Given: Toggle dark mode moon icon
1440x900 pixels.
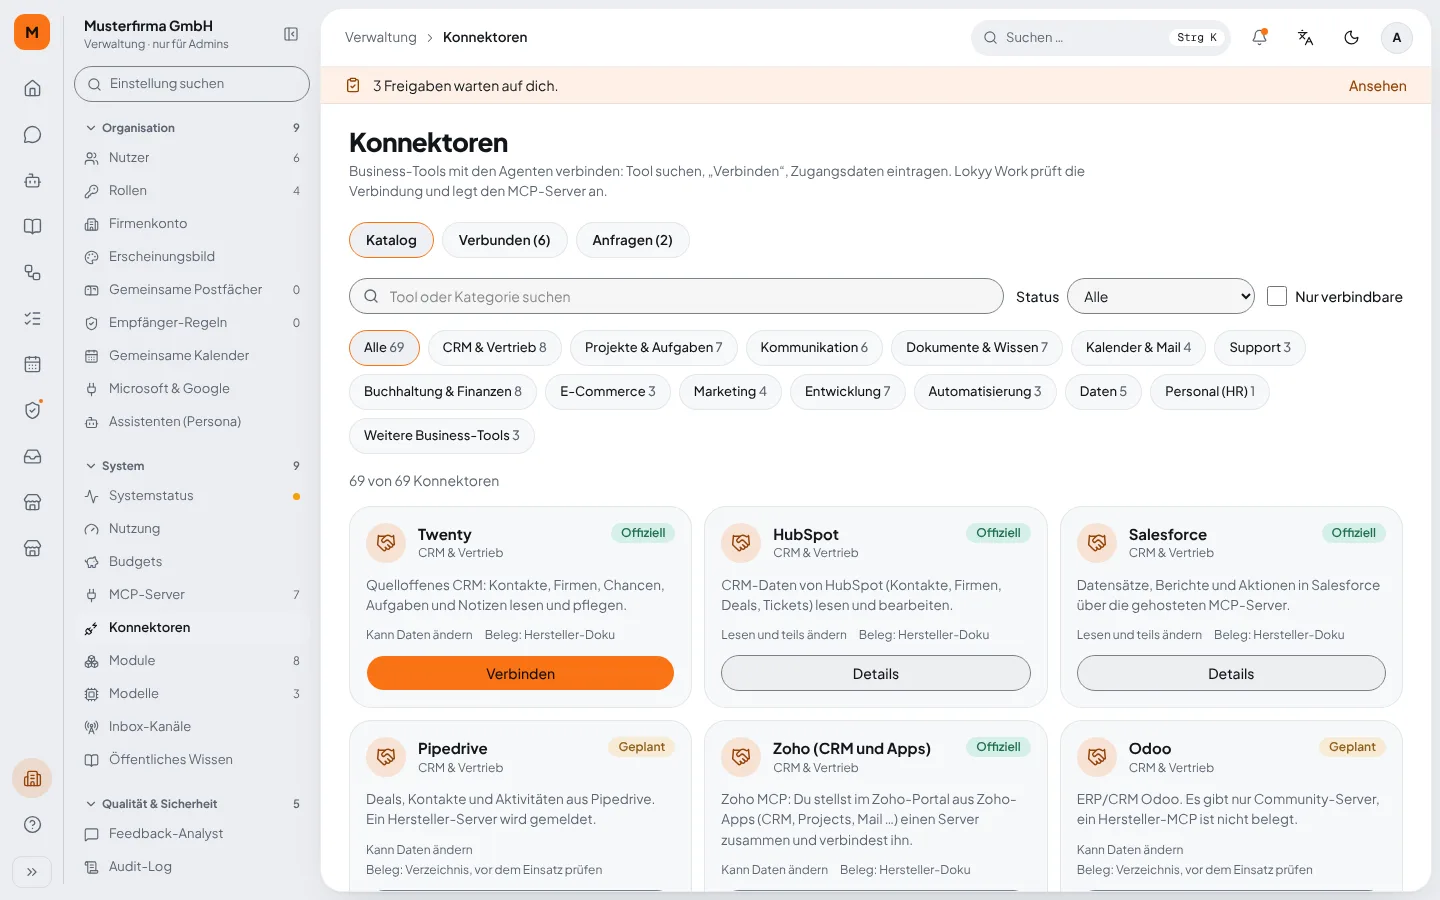Looking at the screenshot, I should tap(1351, 37).
